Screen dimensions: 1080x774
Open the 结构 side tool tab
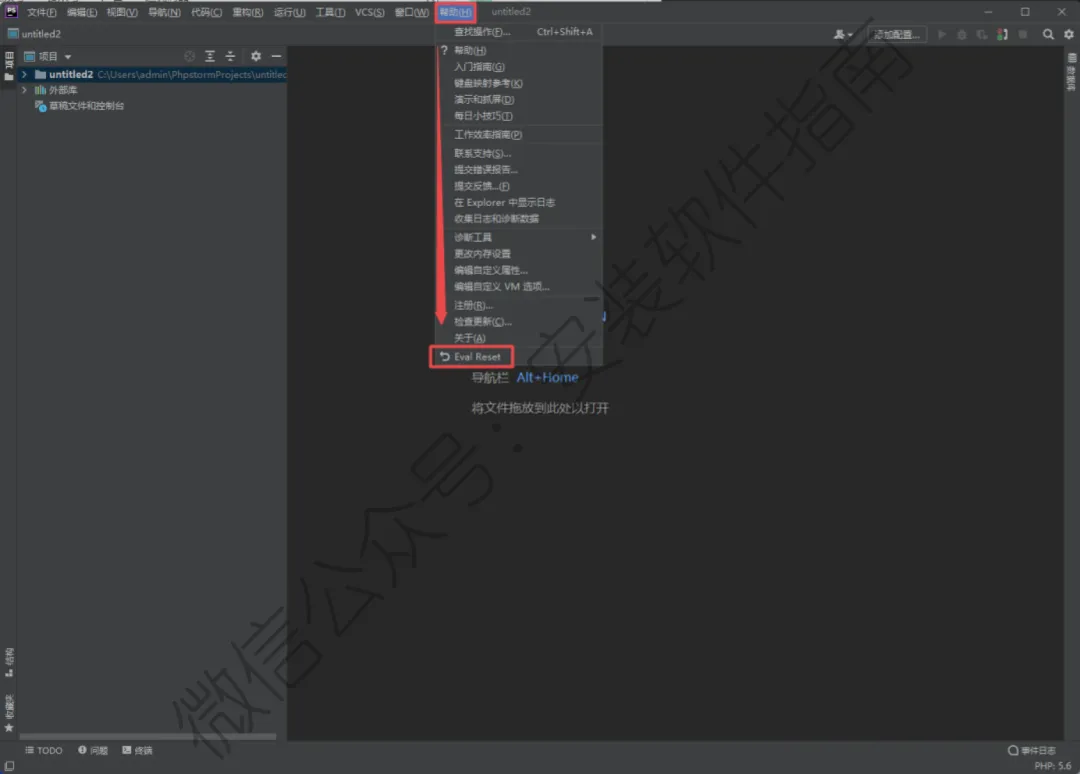[9, 662]
